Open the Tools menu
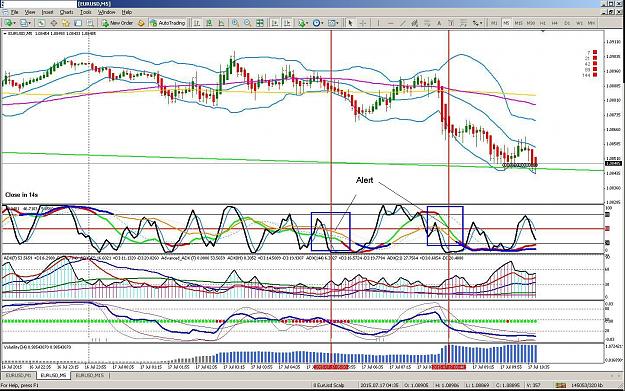The image size is (625, 391). pos(86,12)
